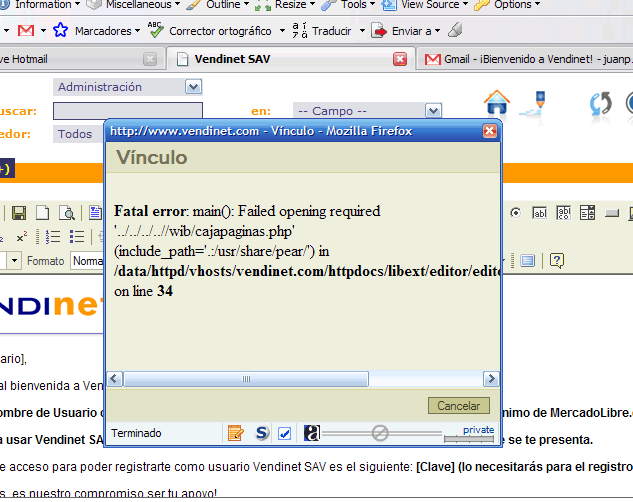Viewport: 633px width, 502px height.
Task: Click the scroll right arrow in popup
Action: pyautogui.click(x=491, y=379)
